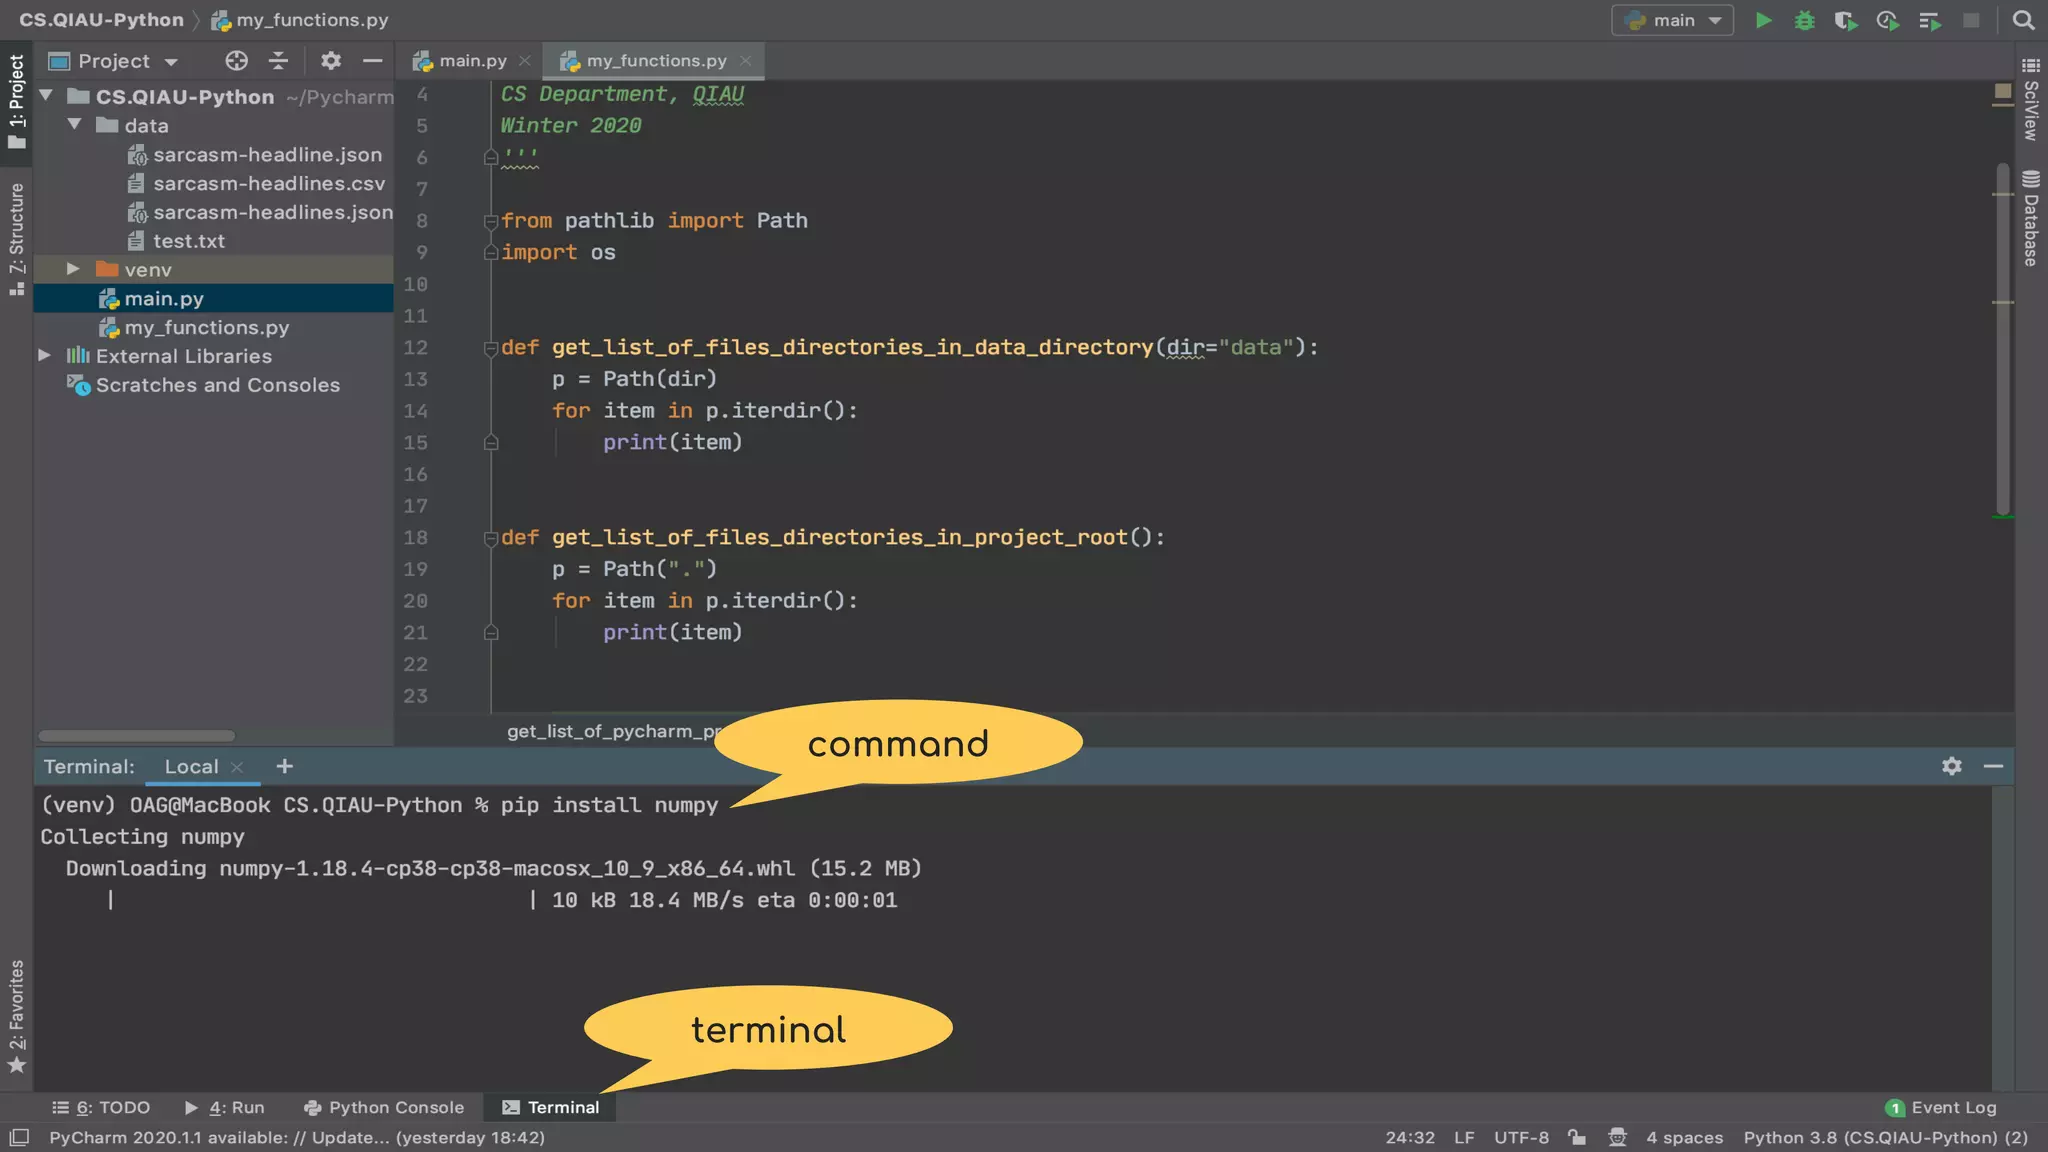Viewport: 2048px width, 1152px height.
Task: Open the inspections inspector icon in status bar
Action: coord(1617,1137)
